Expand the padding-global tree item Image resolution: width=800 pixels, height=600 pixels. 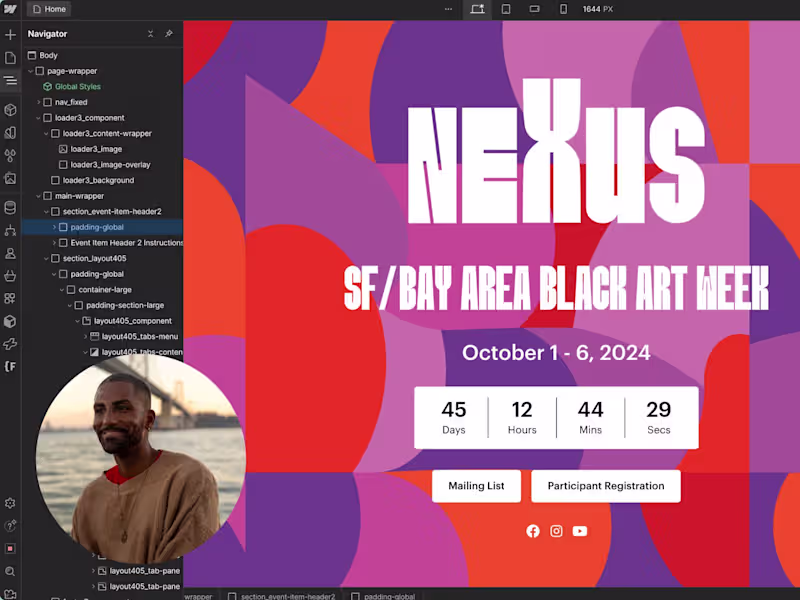[53, 227]
